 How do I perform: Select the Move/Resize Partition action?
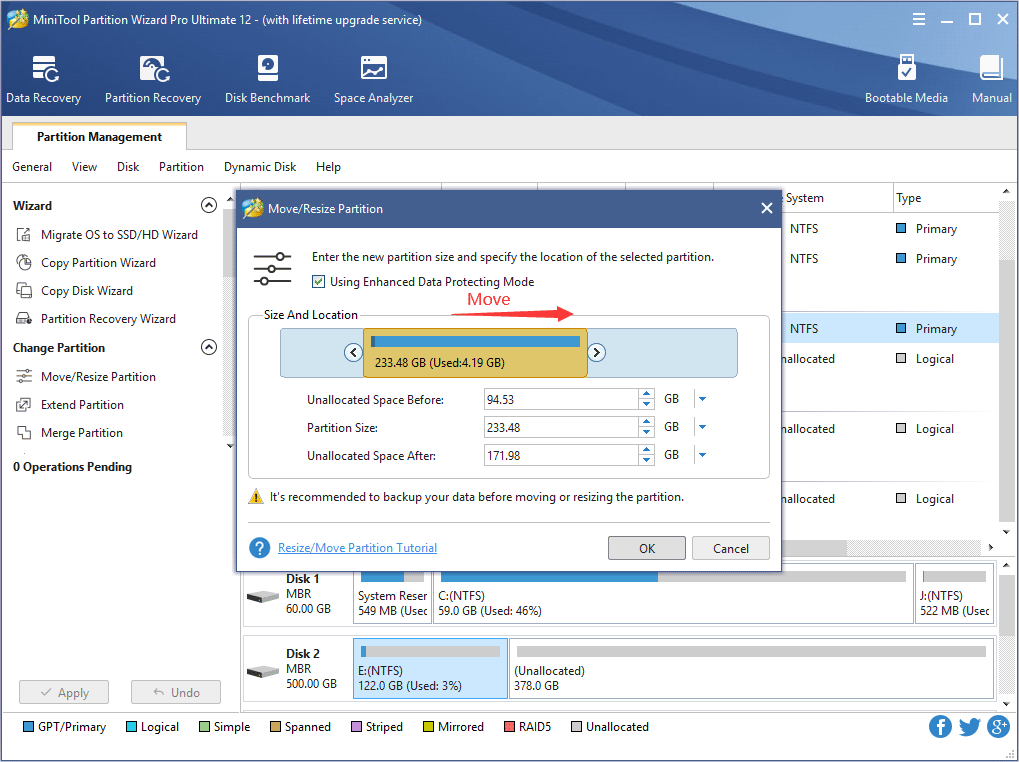98,376
